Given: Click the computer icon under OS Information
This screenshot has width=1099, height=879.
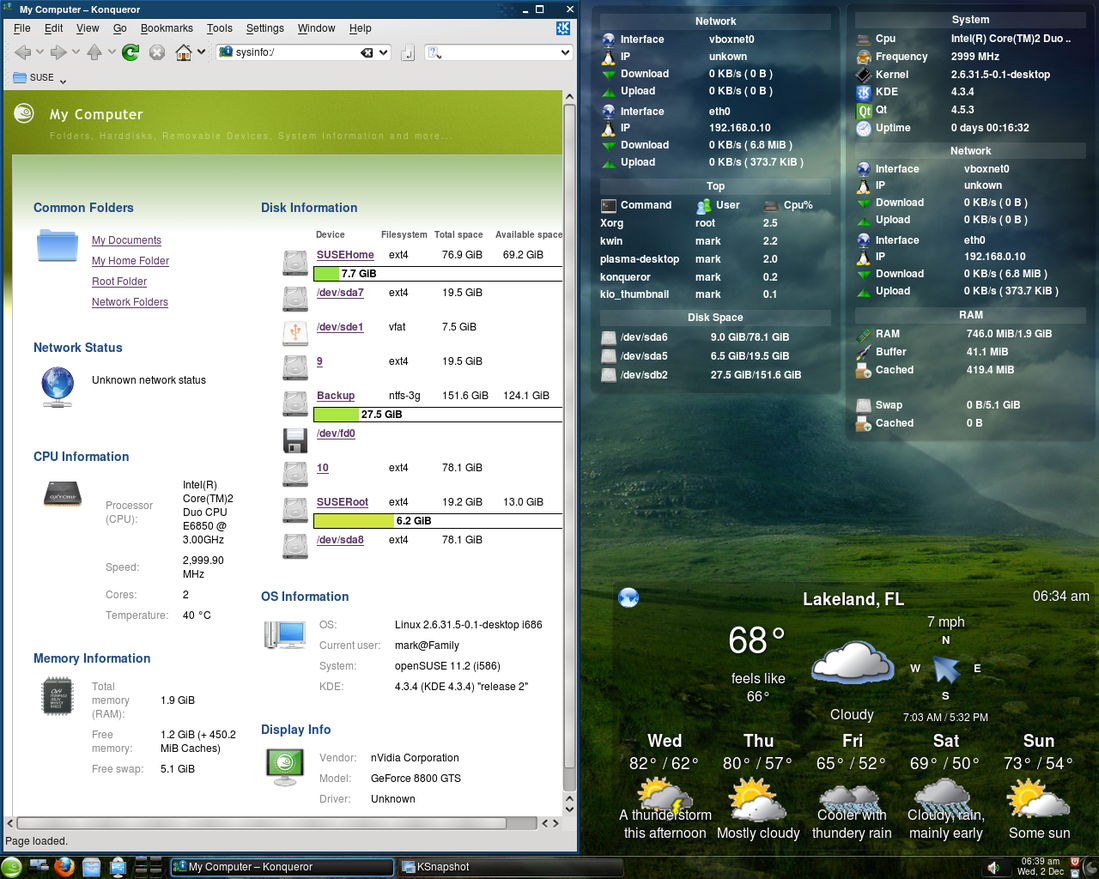Looking at the screenshot, I should (x=285, y=634).
